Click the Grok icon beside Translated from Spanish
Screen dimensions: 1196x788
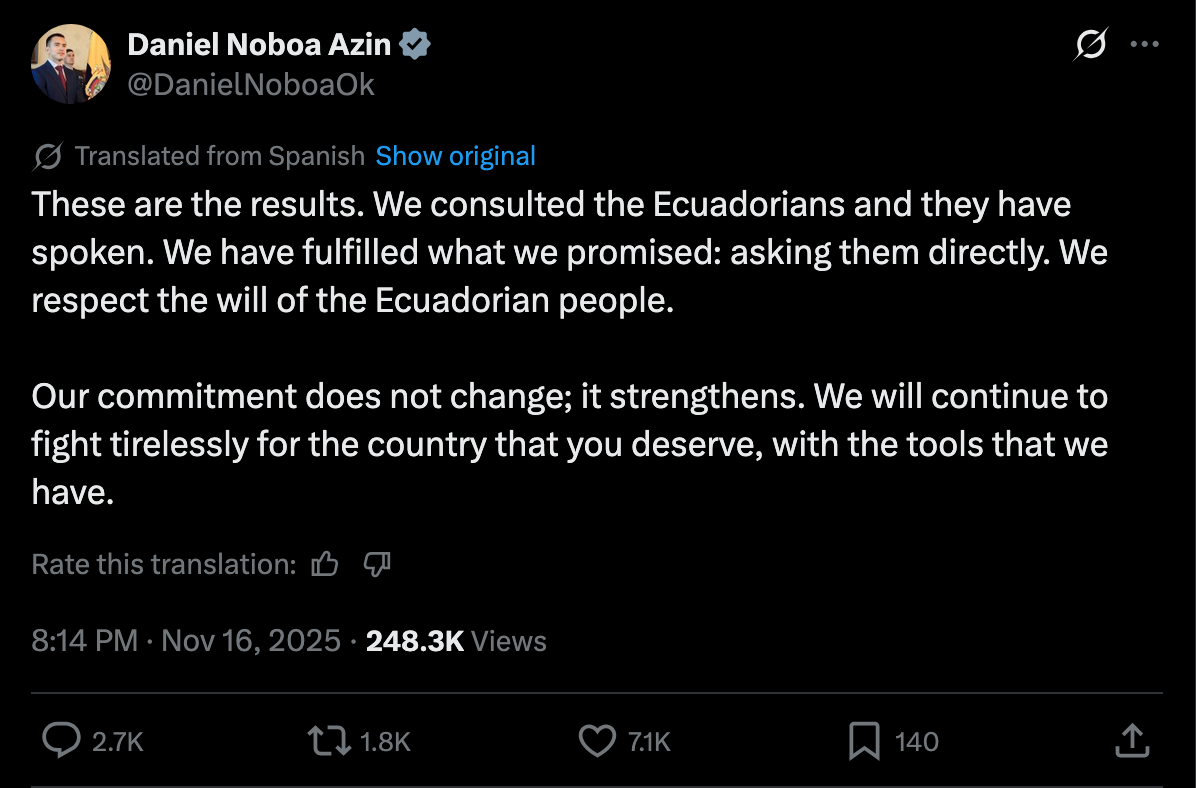[48, 157]
